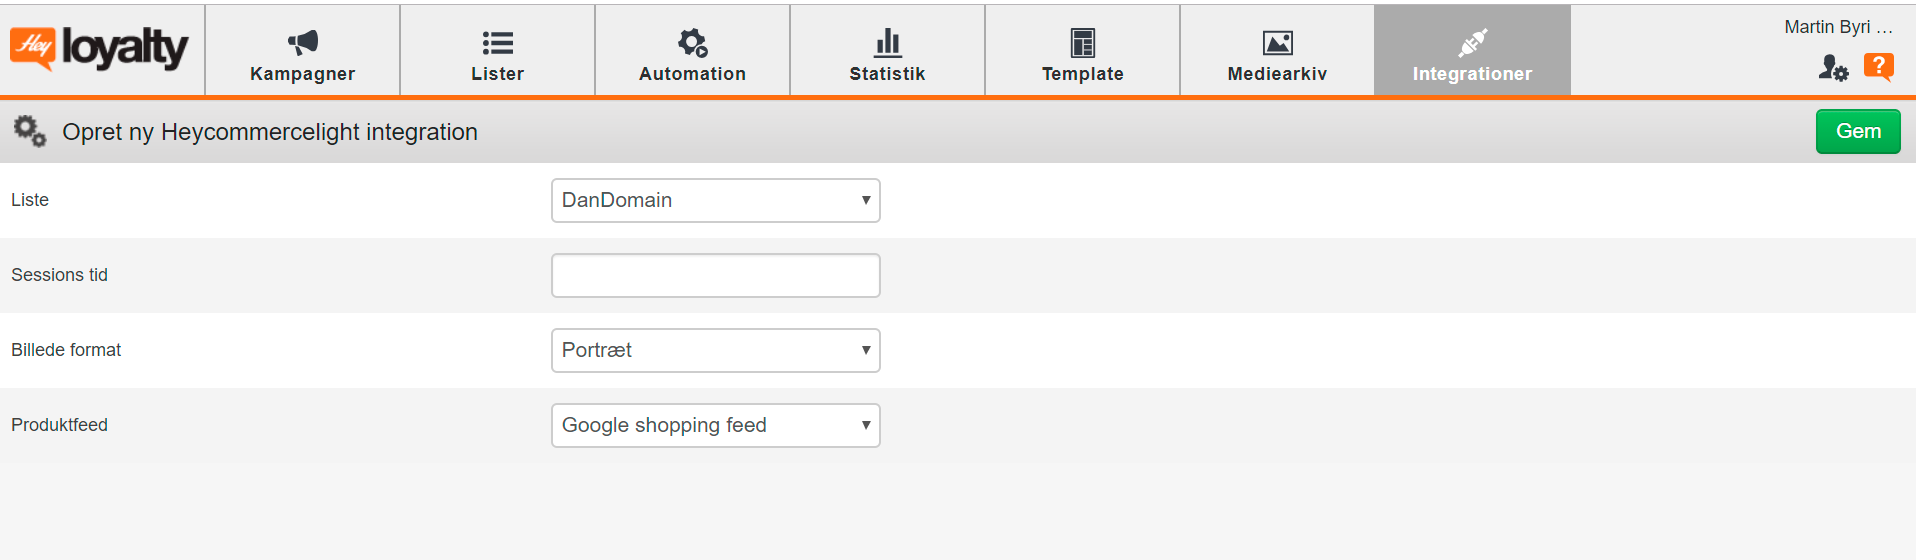The image size is (1916, 560).
Task: Expand Produktfeed Google shopping feed dropdown
Action: click(715, 425)
